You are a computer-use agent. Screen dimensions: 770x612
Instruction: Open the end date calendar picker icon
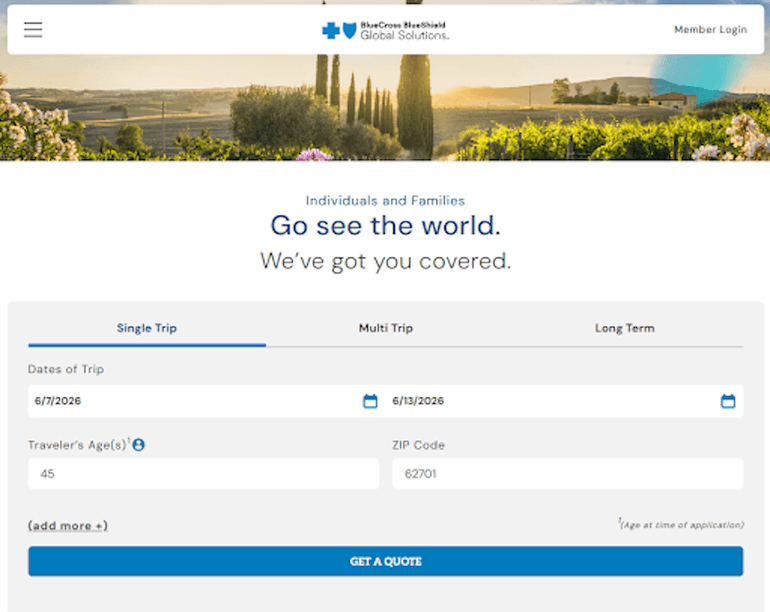click(x=728, y=401)
